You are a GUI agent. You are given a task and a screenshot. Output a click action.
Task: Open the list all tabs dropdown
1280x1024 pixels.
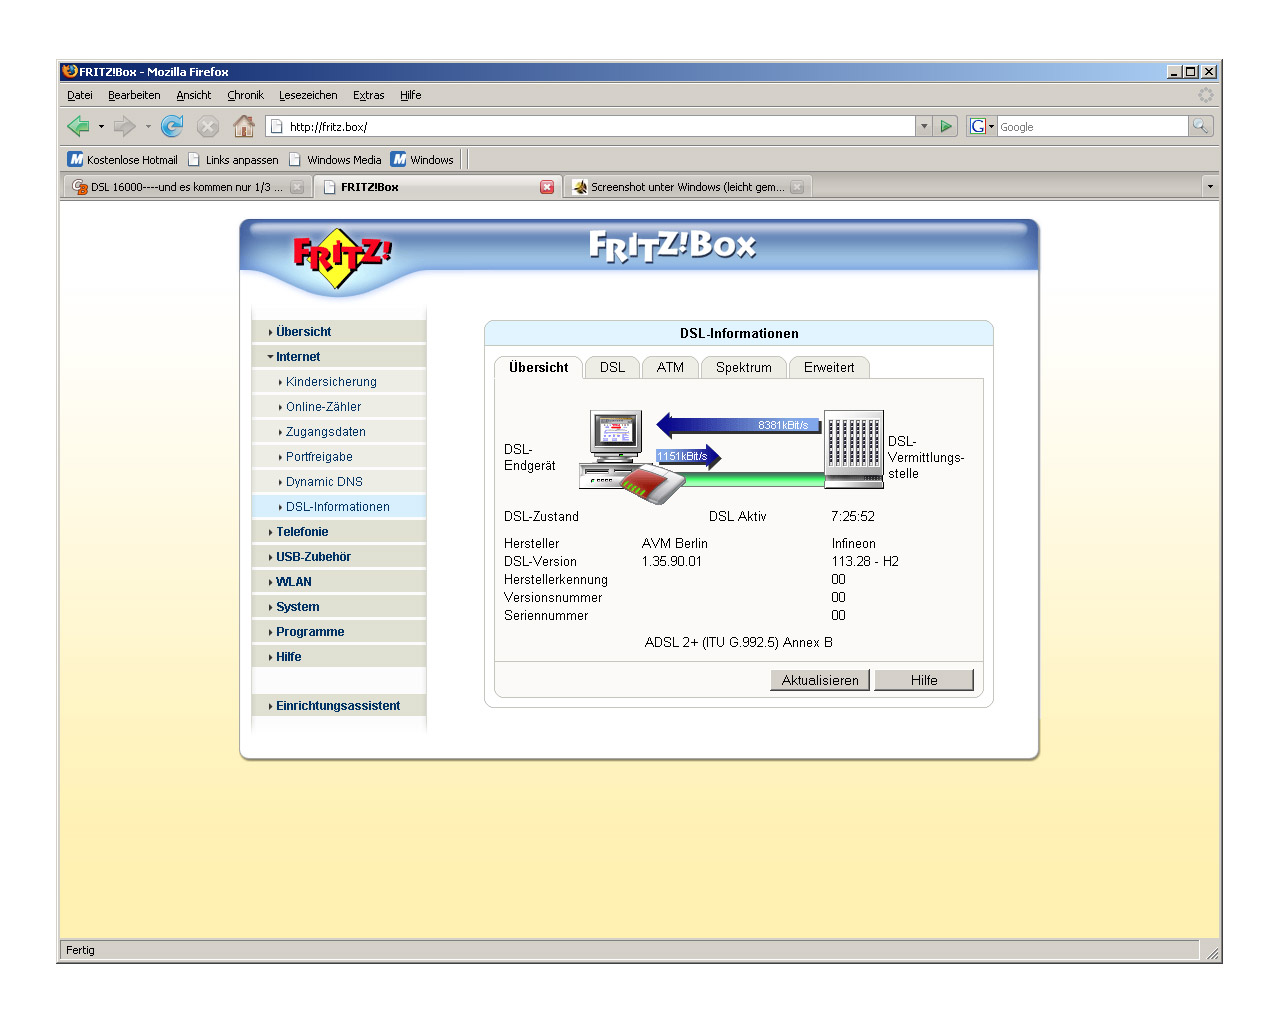pyautogui.click(x=1210, y=187)
